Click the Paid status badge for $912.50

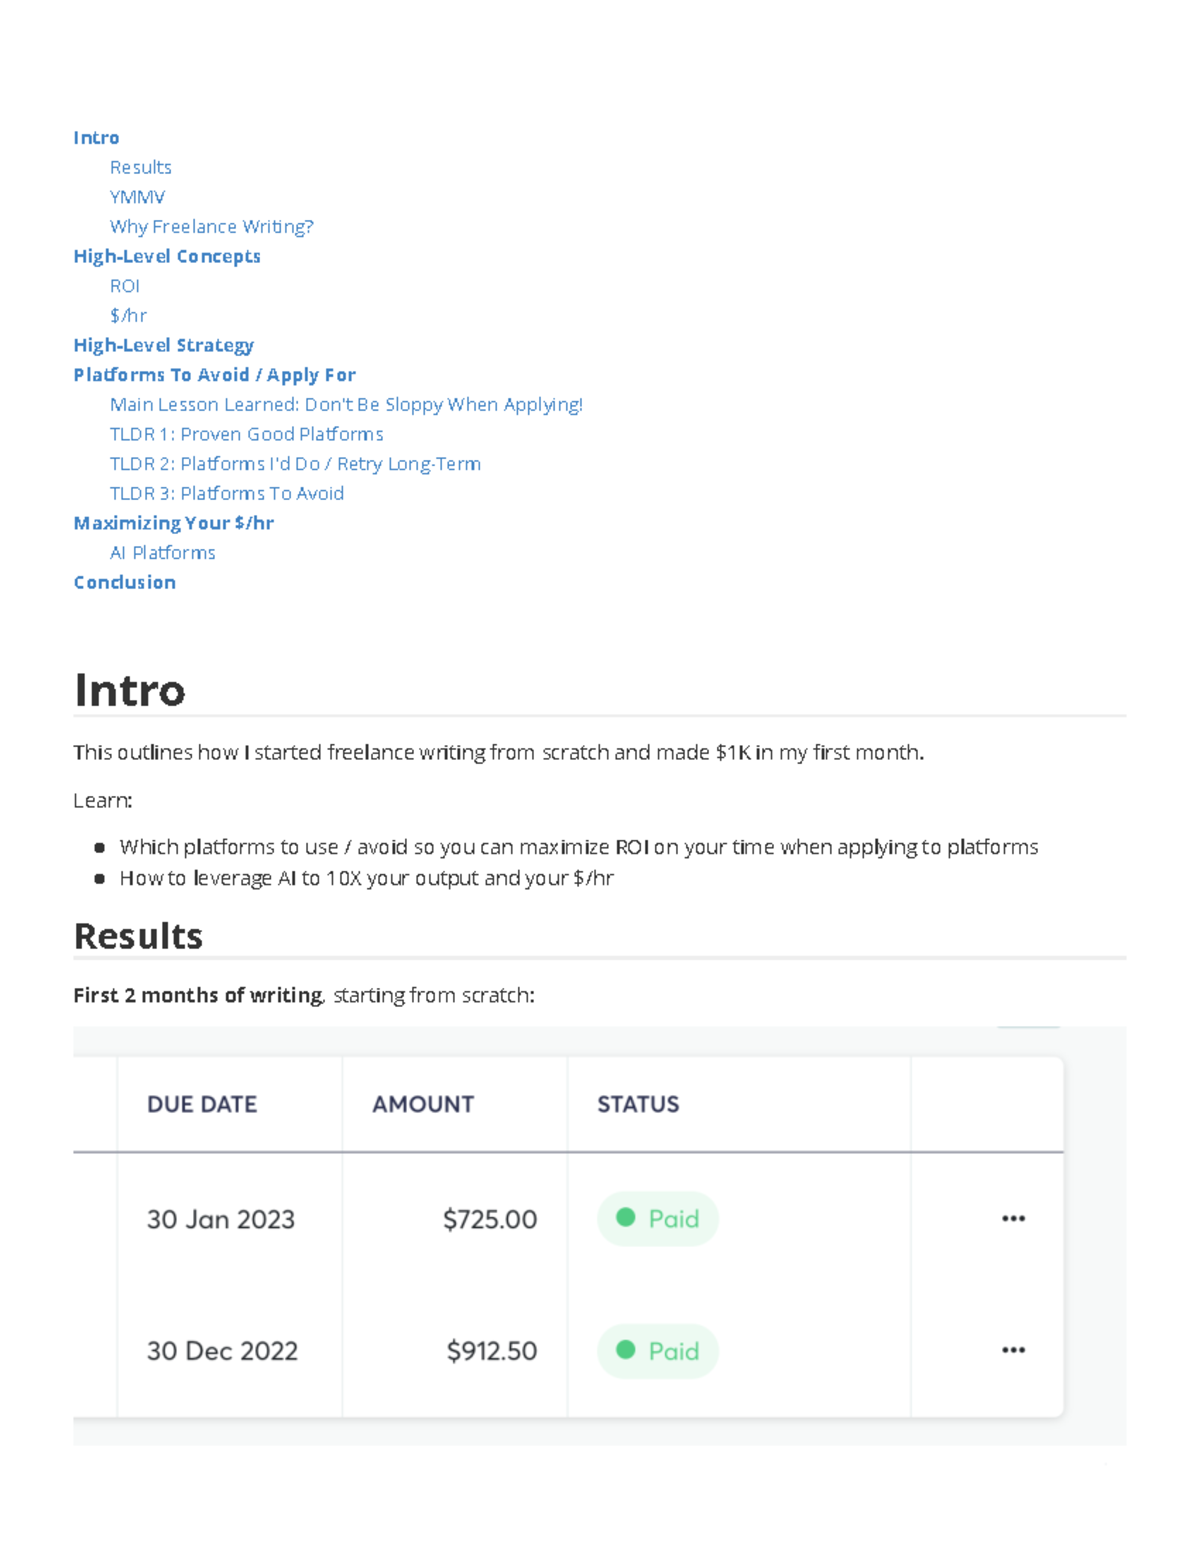click(658, 1351)
